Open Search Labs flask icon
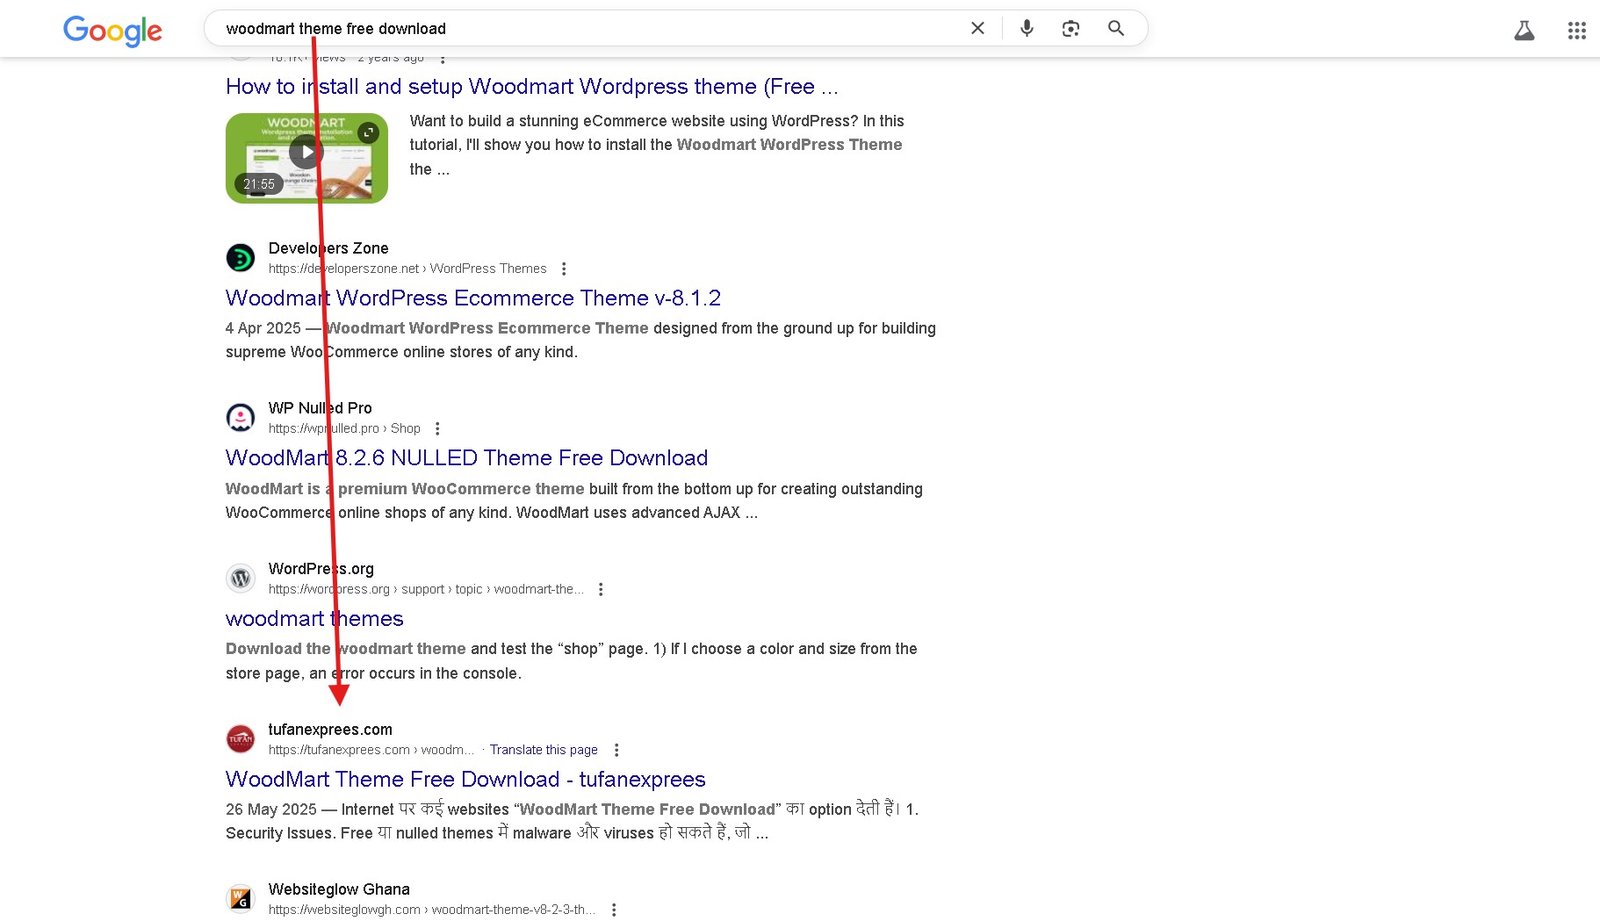Viewport: 1600px width, 920px height. (1524, 30)
